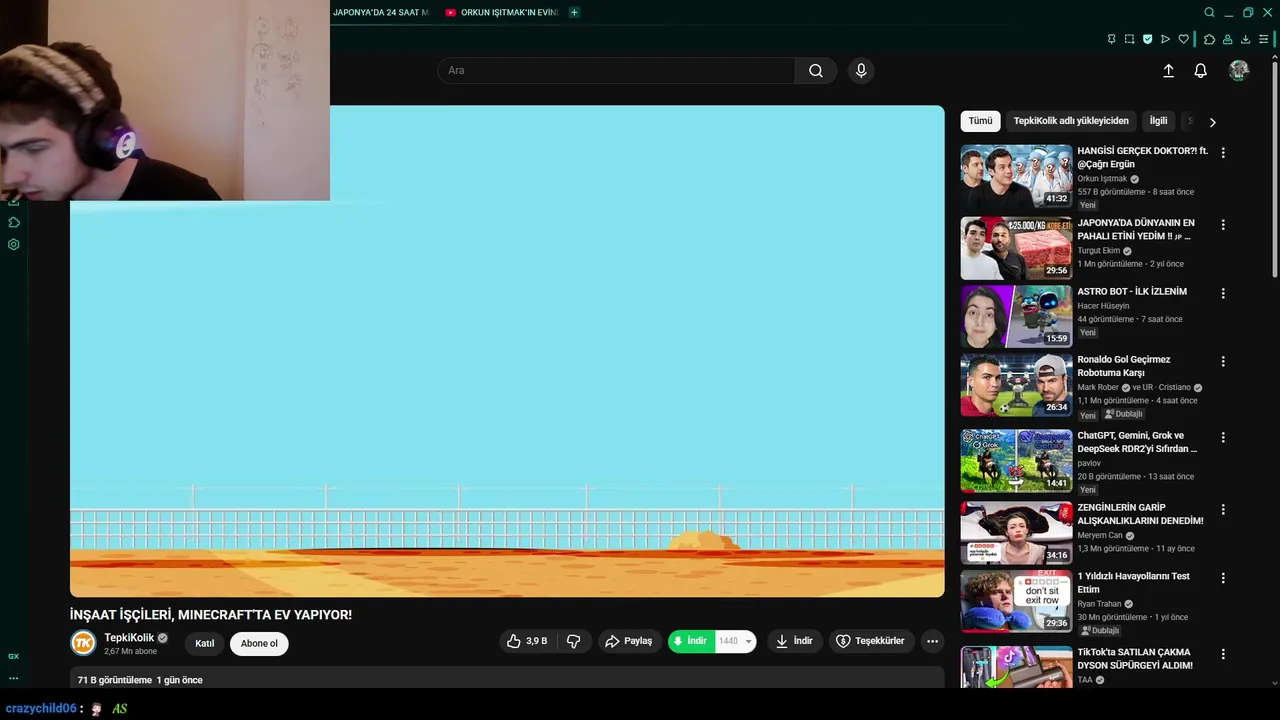Click the My Flow send icon
The image size is (1280, 720).
tap(1165, 39)
